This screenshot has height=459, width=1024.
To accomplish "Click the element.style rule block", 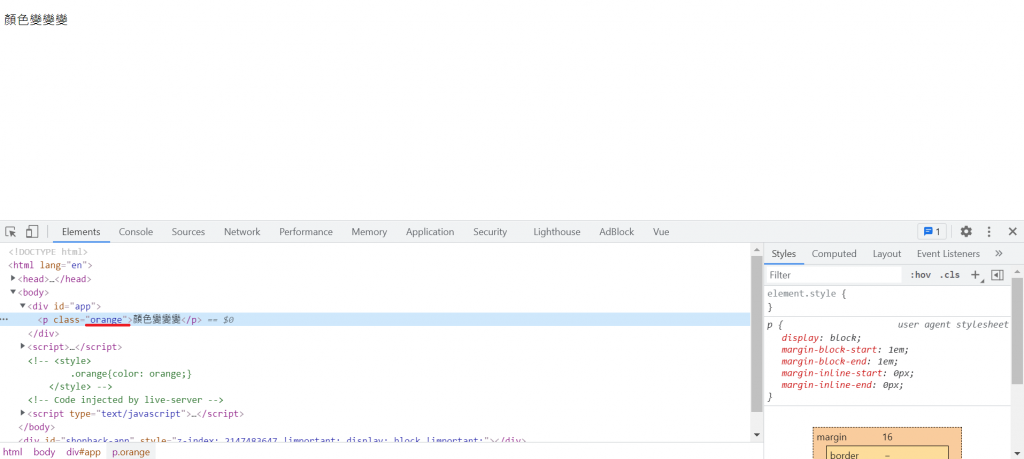I will pyautogui.click(x=888, y=300).
